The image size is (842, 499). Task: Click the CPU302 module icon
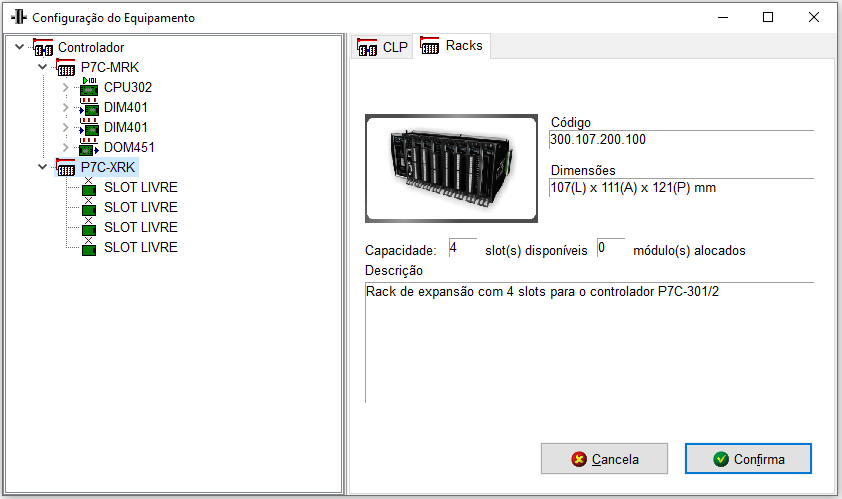click(x=89, y=87)
